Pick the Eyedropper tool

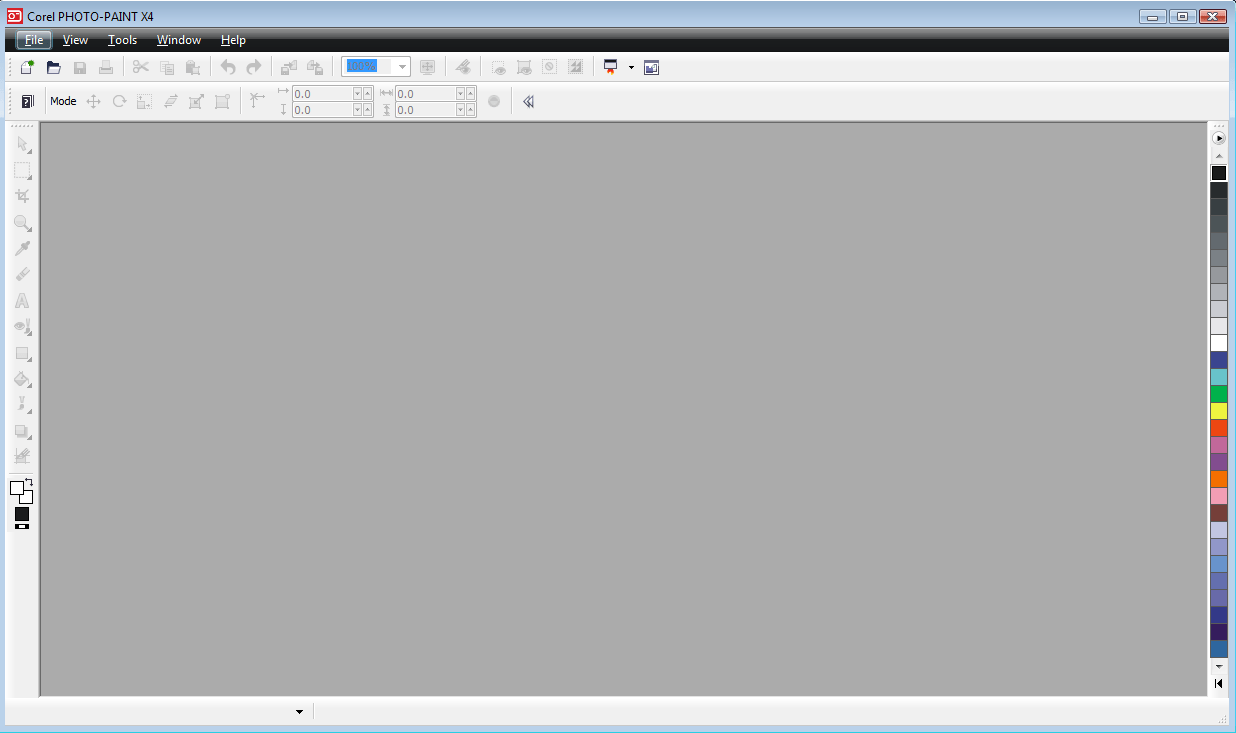pos(23,248)
